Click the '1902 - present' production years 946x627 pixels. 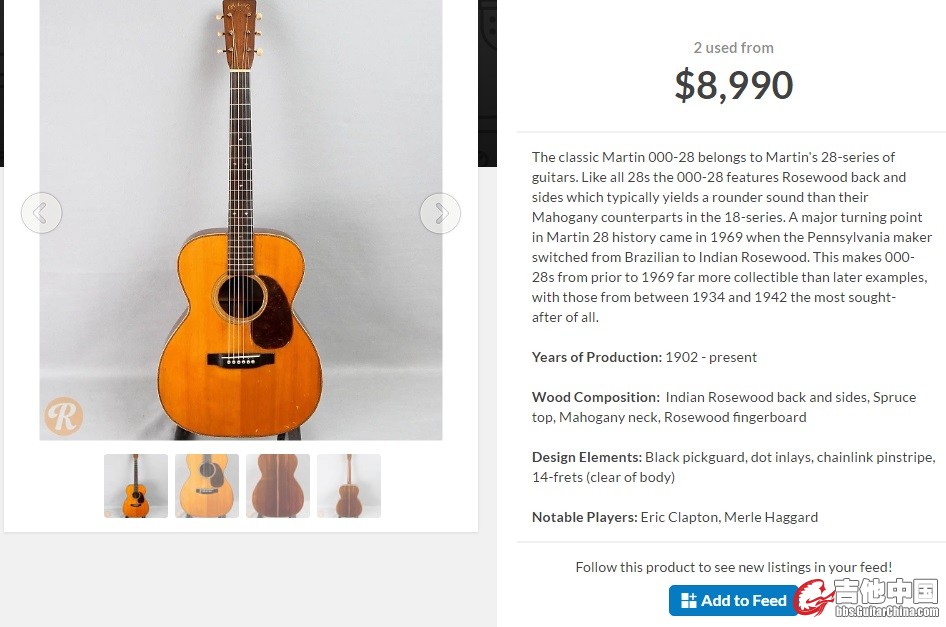(711, 357)
